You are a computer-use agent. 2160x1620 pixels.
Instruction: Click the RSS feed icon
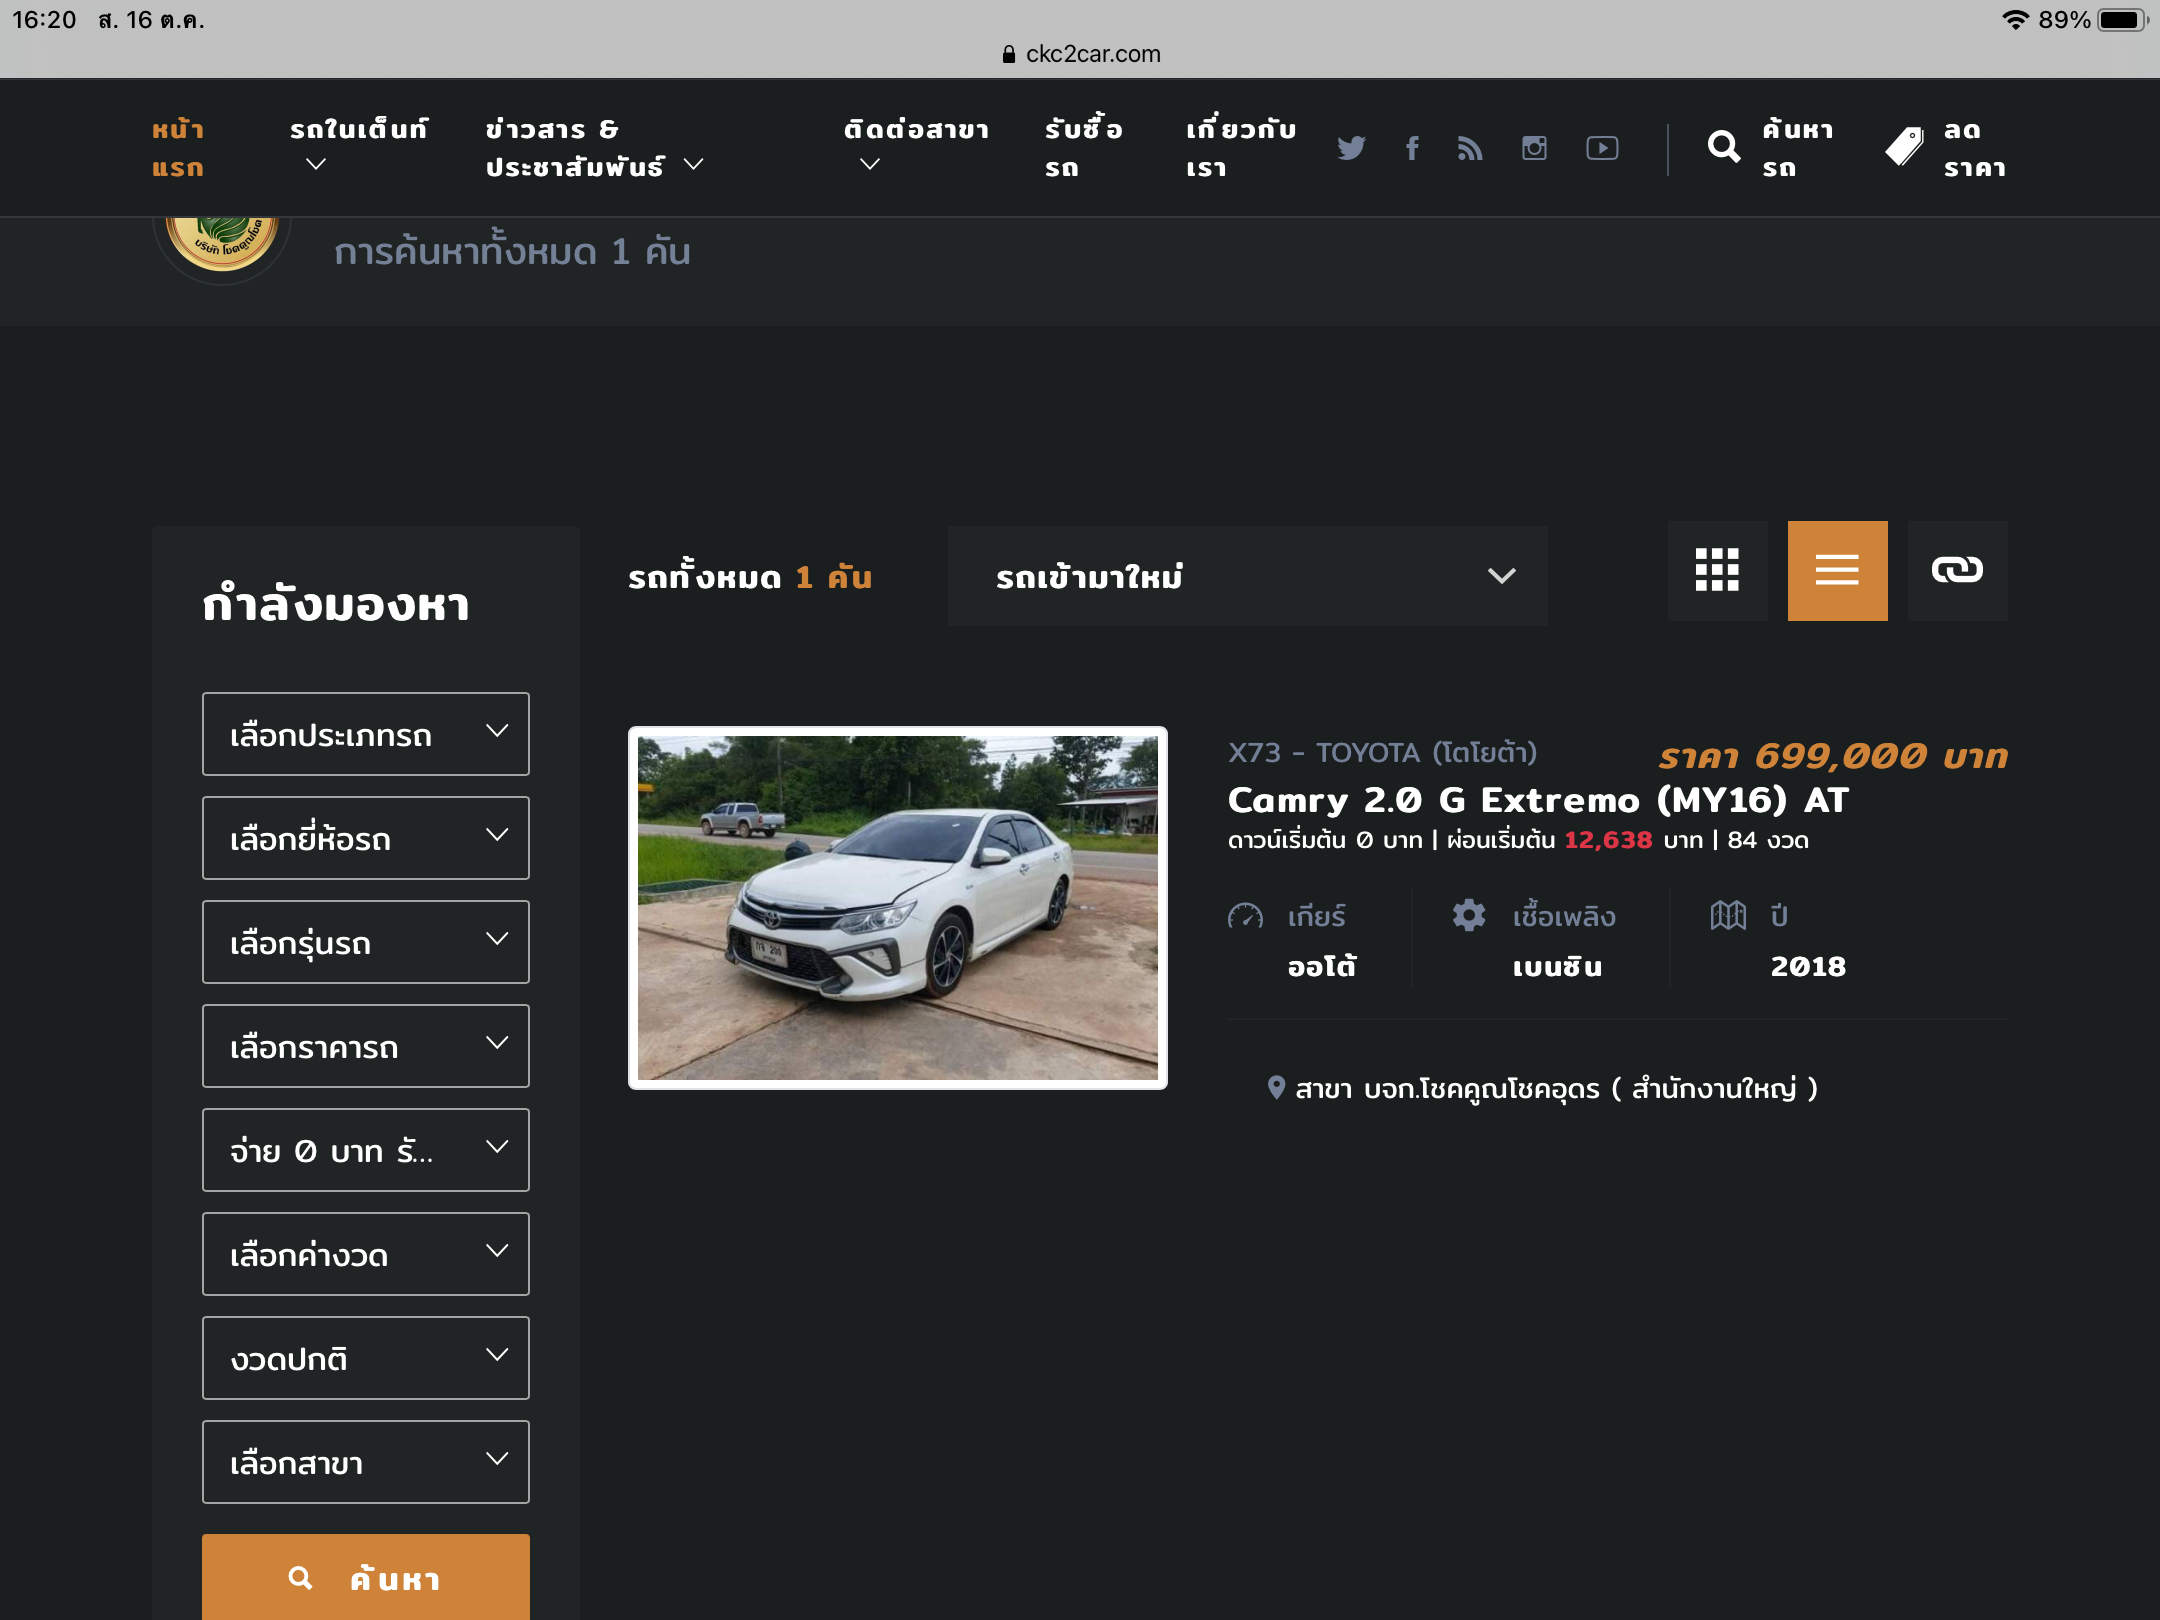click(1470, 148)
